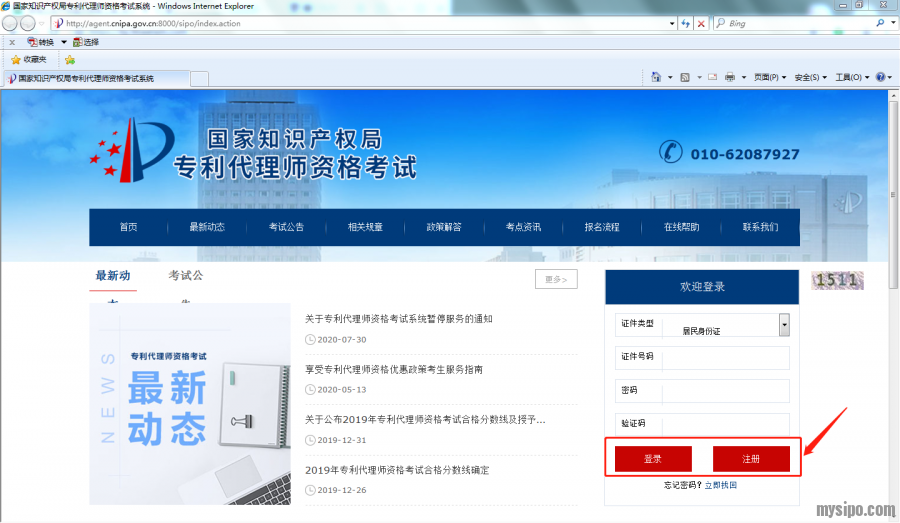The width and height of the screenshot is (900, 523).
Task: Click the home page icon in command bar
Action: point(656,77)
